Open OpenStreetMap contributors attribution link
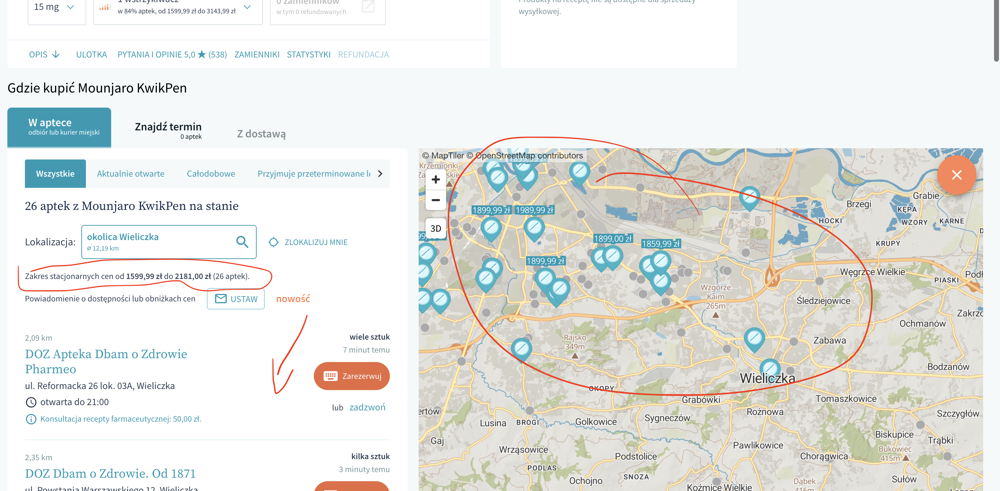Image resolution: width=1000 pixels, height=491 pixels. [524, 156]
